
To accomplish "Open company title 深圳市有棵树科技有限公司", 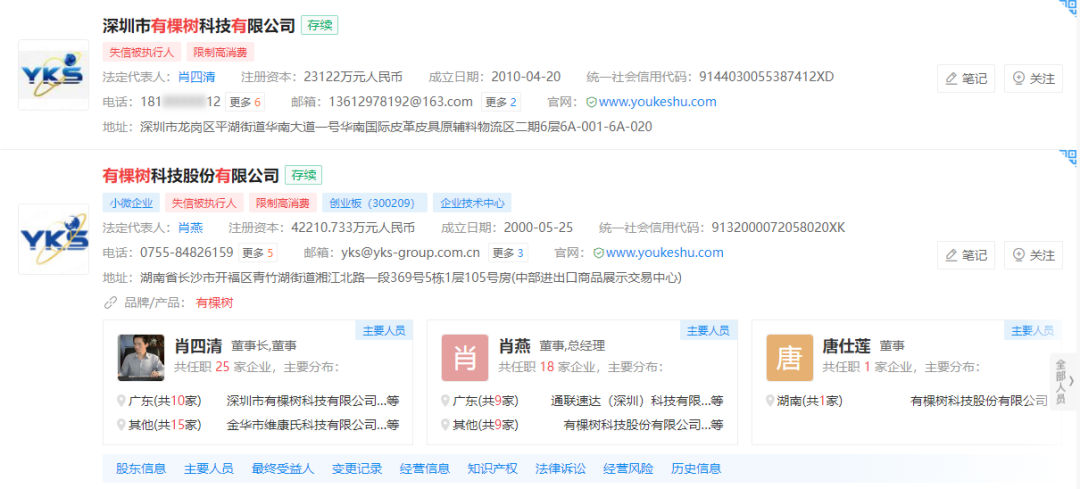I will (198, 26).
